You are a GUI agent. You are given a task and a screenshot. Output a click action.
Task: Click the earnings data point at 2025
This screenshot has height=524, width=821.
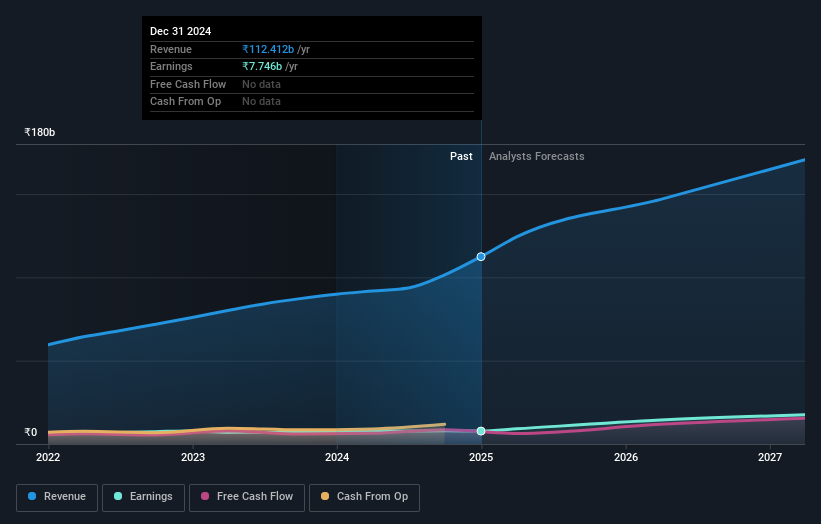tap(481, 431)
